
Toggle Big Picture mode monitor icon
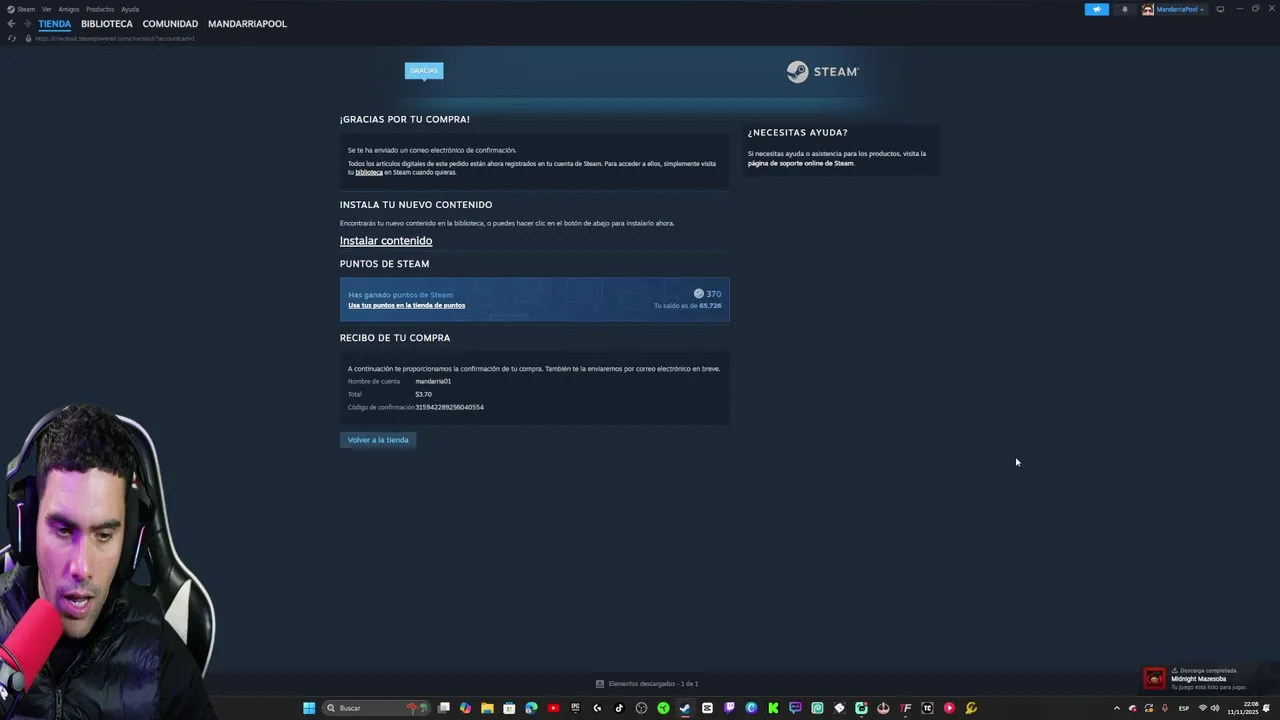[x=1220, y=9]
